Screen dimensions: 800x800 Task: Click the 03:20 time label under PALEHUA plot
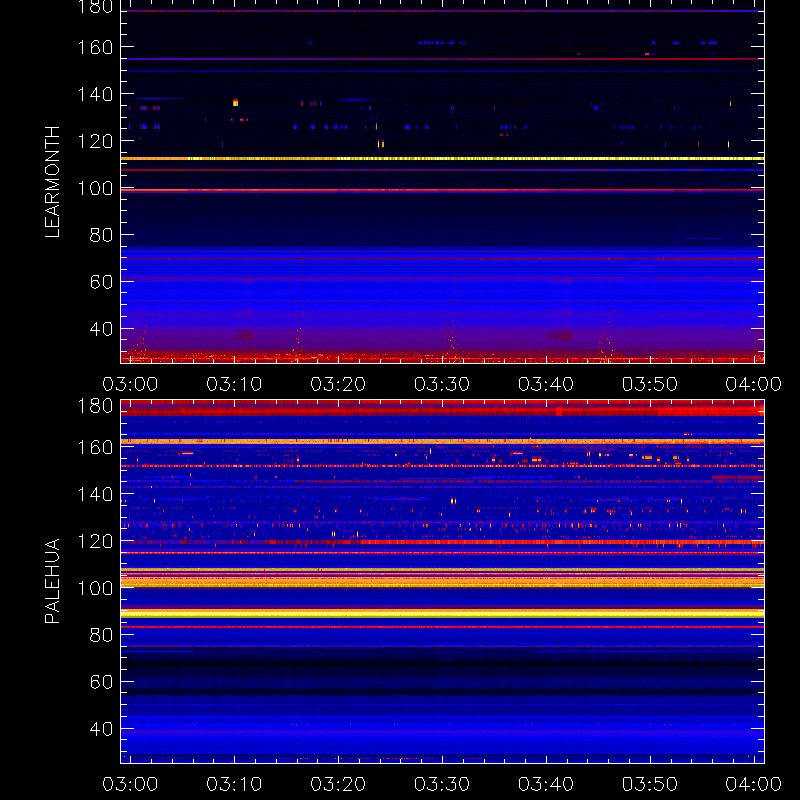(338, 784)
